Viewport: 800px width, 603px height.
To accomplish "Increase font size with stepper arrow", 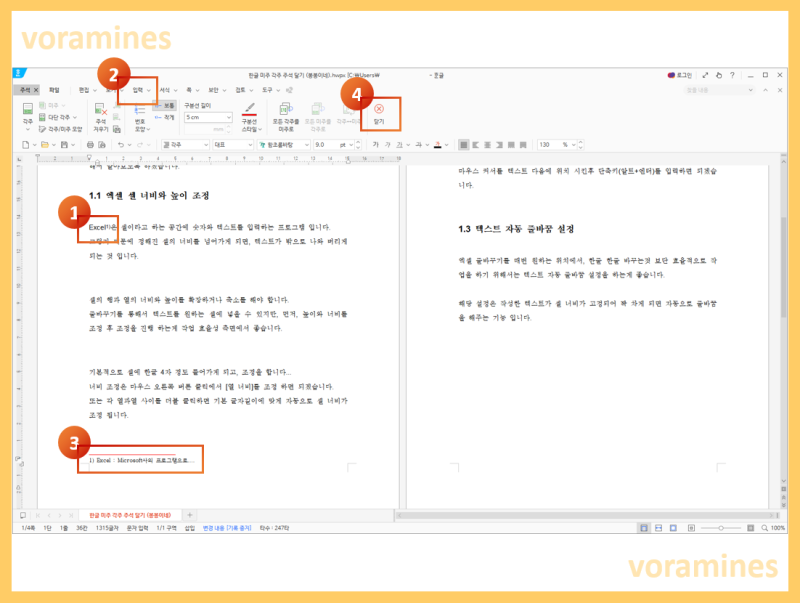I will point(358,142).
